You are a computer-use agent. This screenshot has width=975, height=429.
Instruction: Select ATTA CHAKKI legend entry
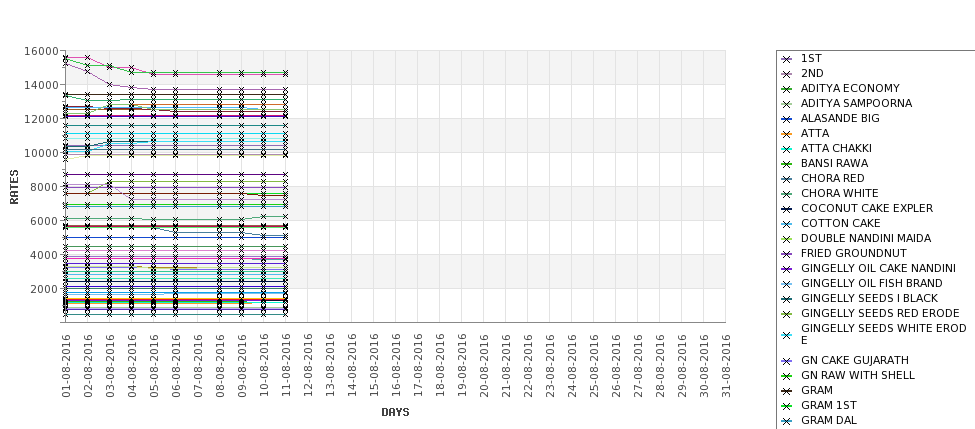[836, 148]
